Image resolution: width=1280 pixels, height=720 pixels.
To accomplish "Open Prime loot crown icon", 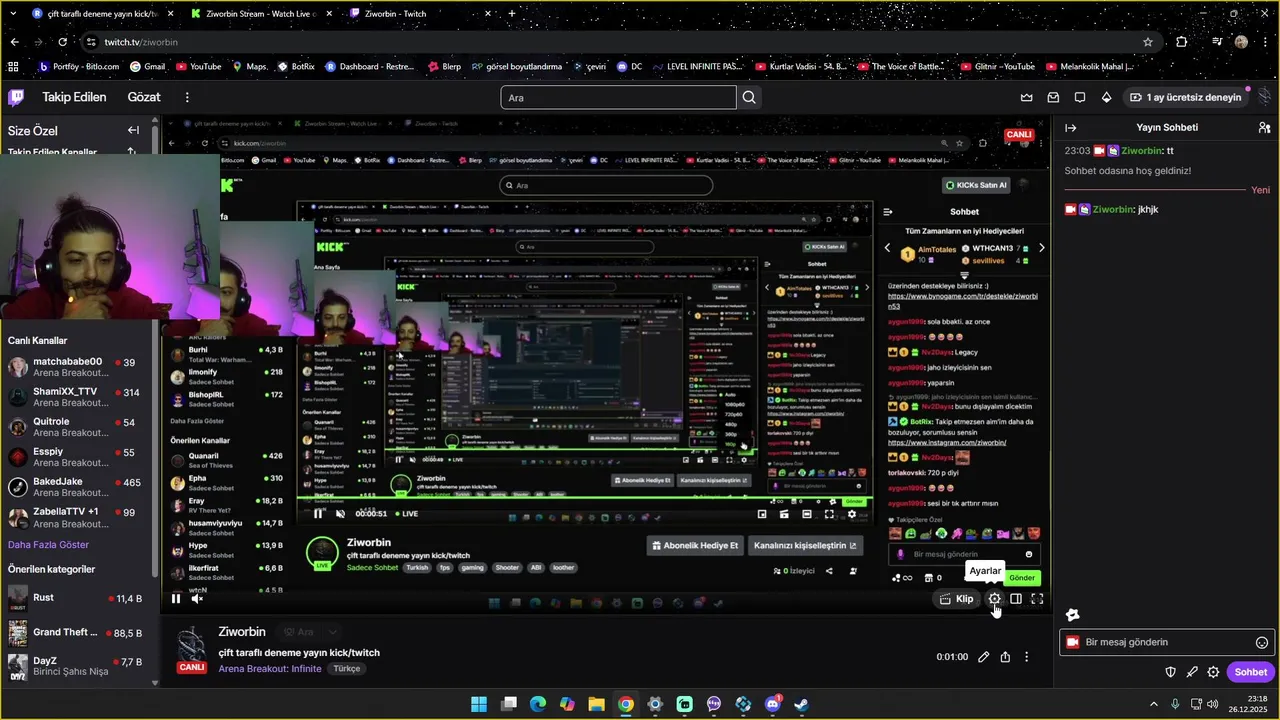I will [x=1027, y=97].
